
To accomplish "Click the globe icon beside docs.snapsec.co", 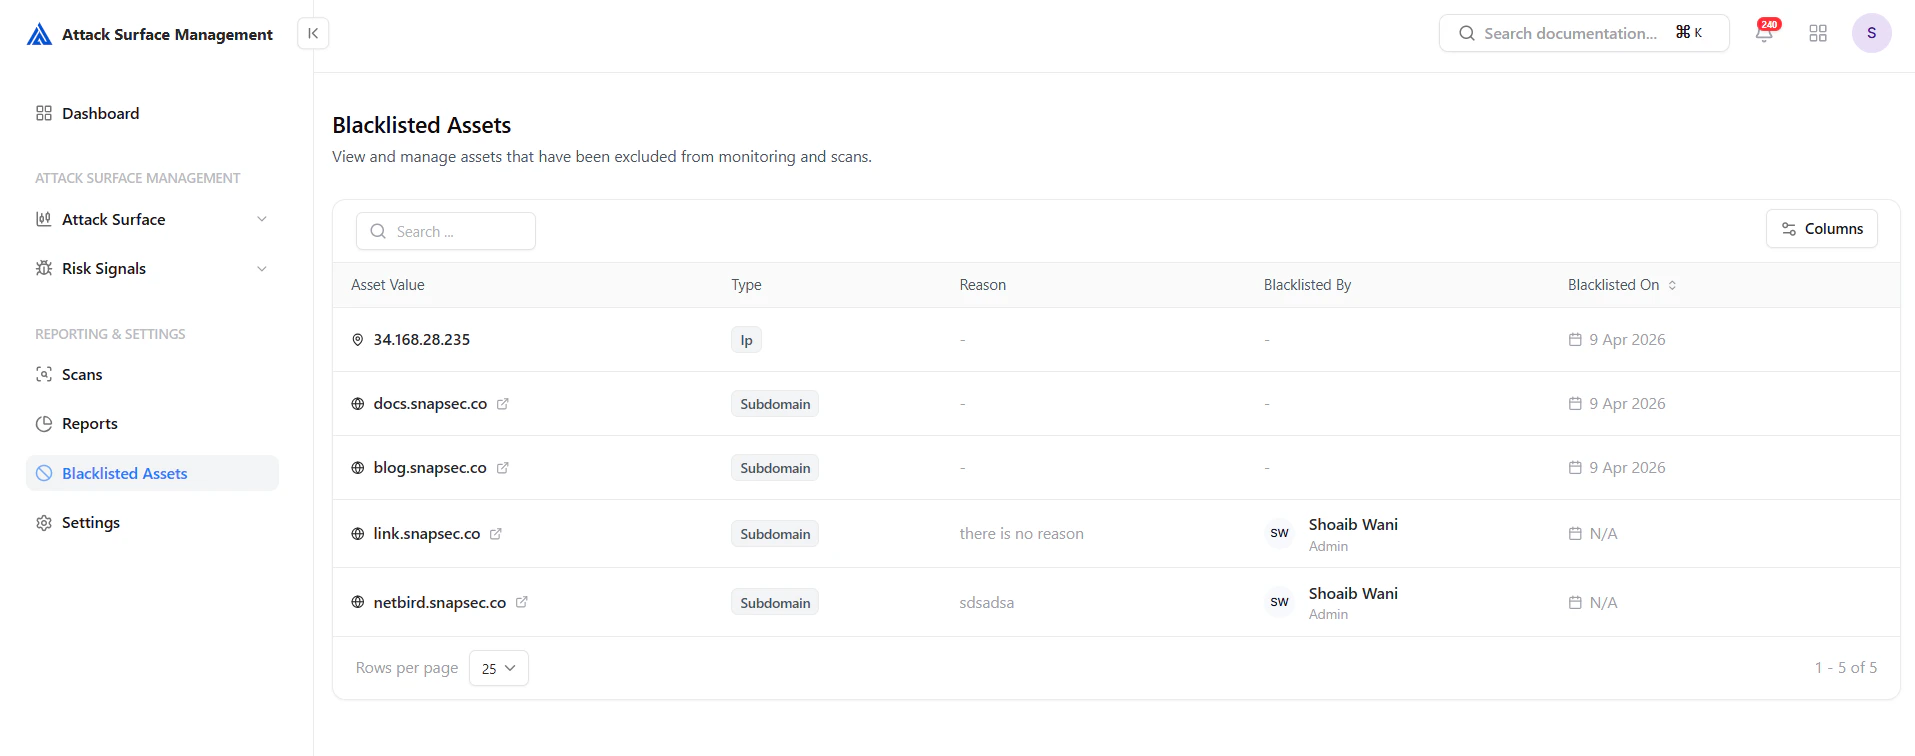I will click(x=358, y=404).
